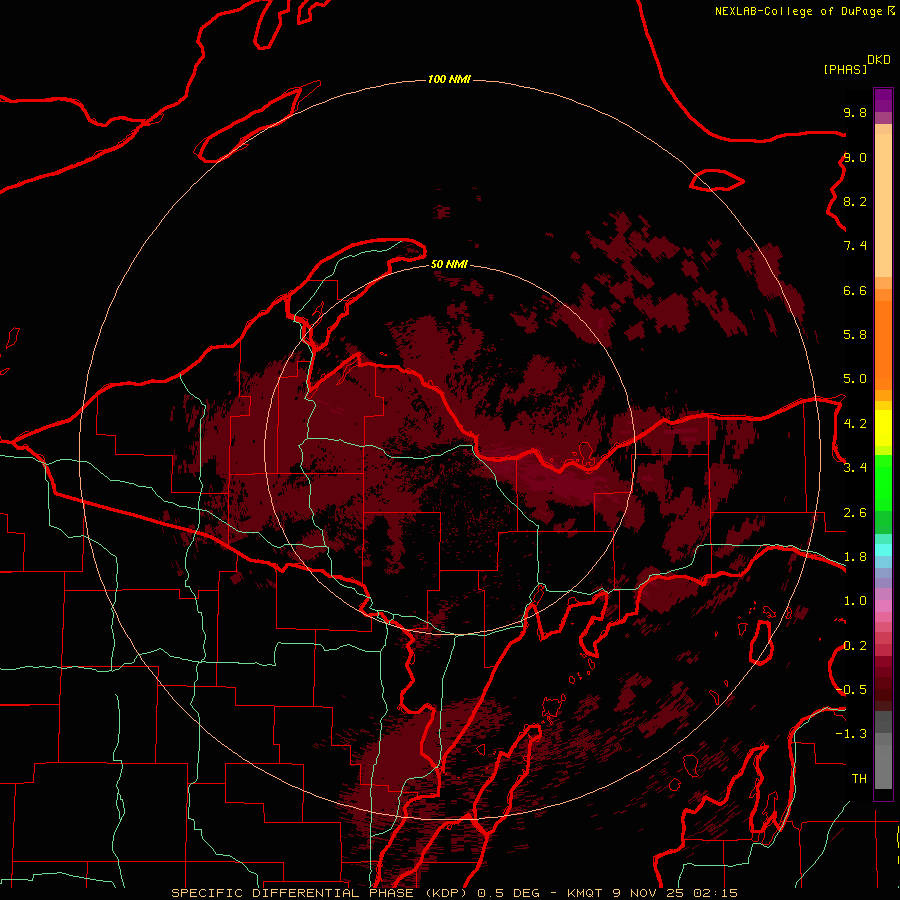Click the product title text at bottom
Viewport: 900px width, 900px height.
(x=454, y=893)
